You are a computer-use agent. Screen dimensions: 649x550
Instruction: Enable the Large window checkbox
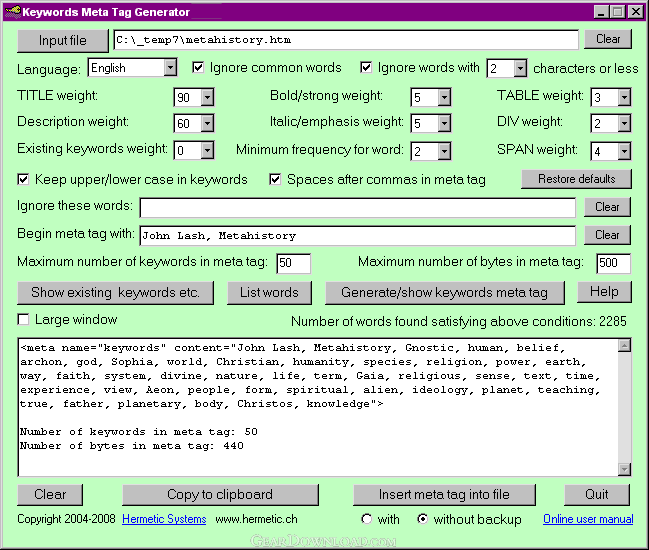click(x=24, y=320)
